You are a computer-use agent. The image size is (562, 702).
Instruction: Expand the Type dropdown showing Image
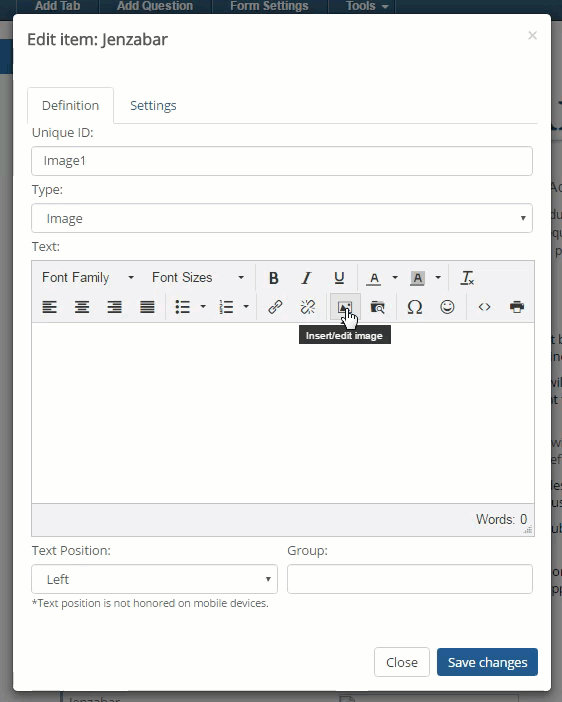tap(282, 218)
